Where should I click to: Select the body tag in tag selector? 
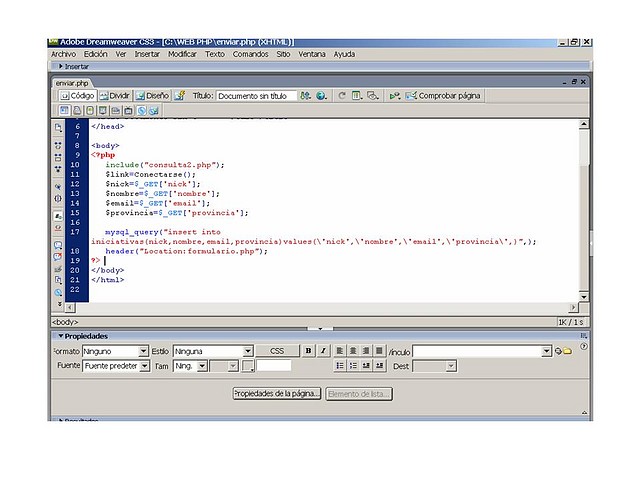(65, 322)
